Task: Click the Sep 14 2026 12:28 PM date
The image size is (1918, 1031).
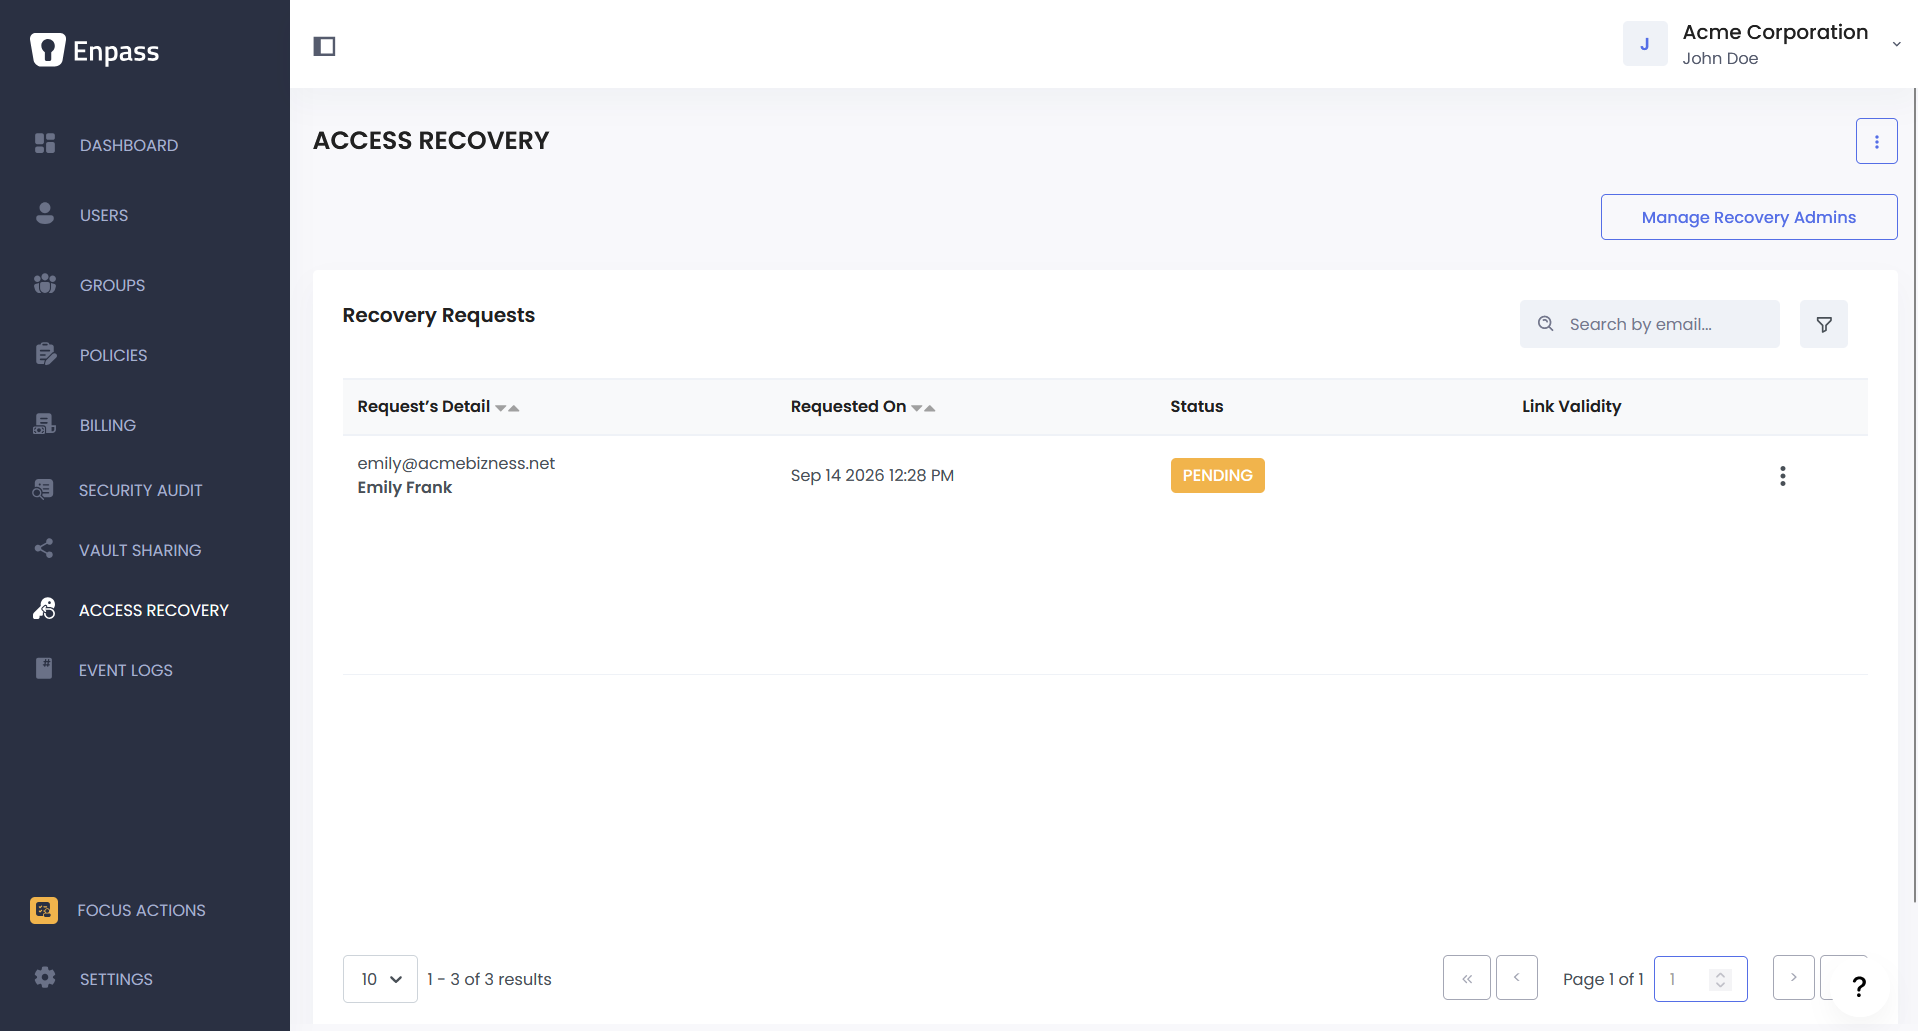Action: [872, 475]
